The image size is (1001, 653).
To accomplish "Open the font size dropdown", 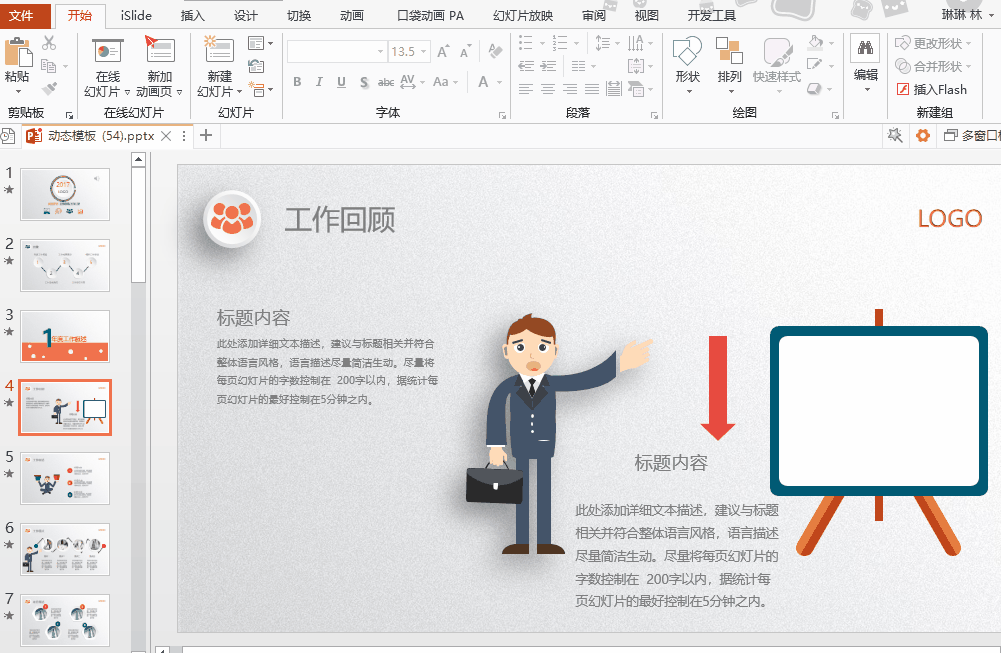I will pos(424,50).
